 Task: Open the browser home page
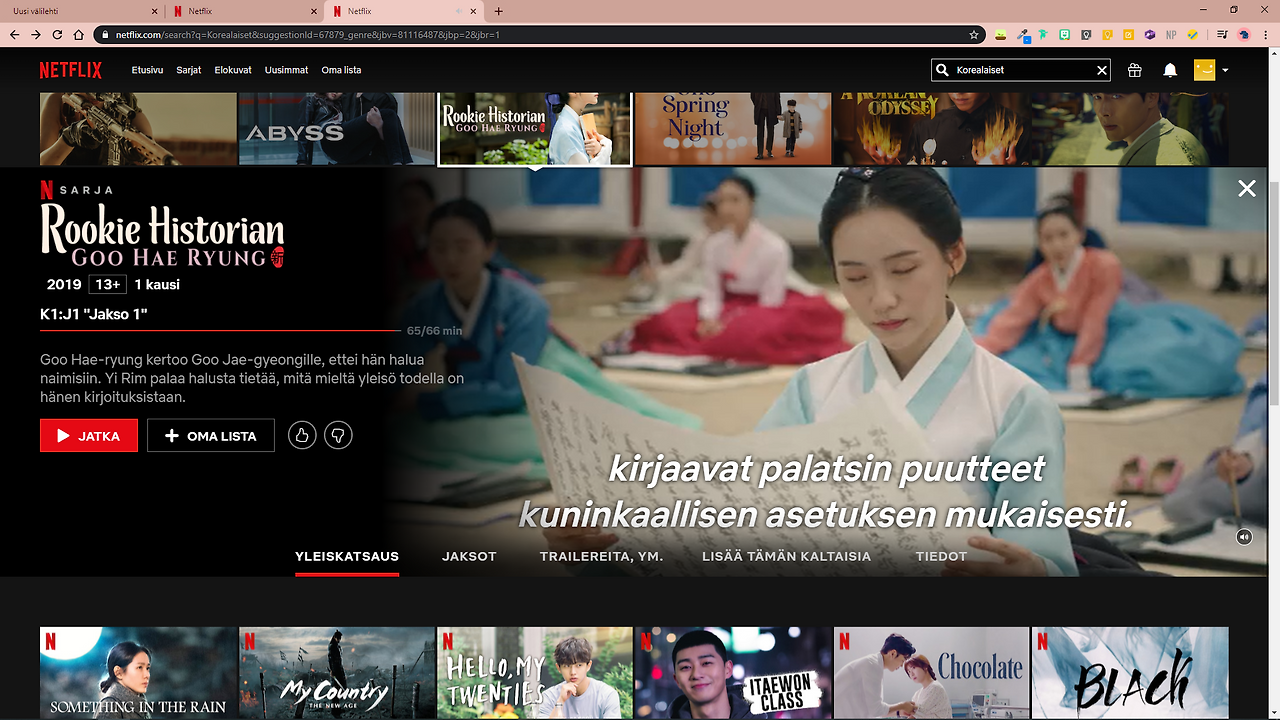80,34
